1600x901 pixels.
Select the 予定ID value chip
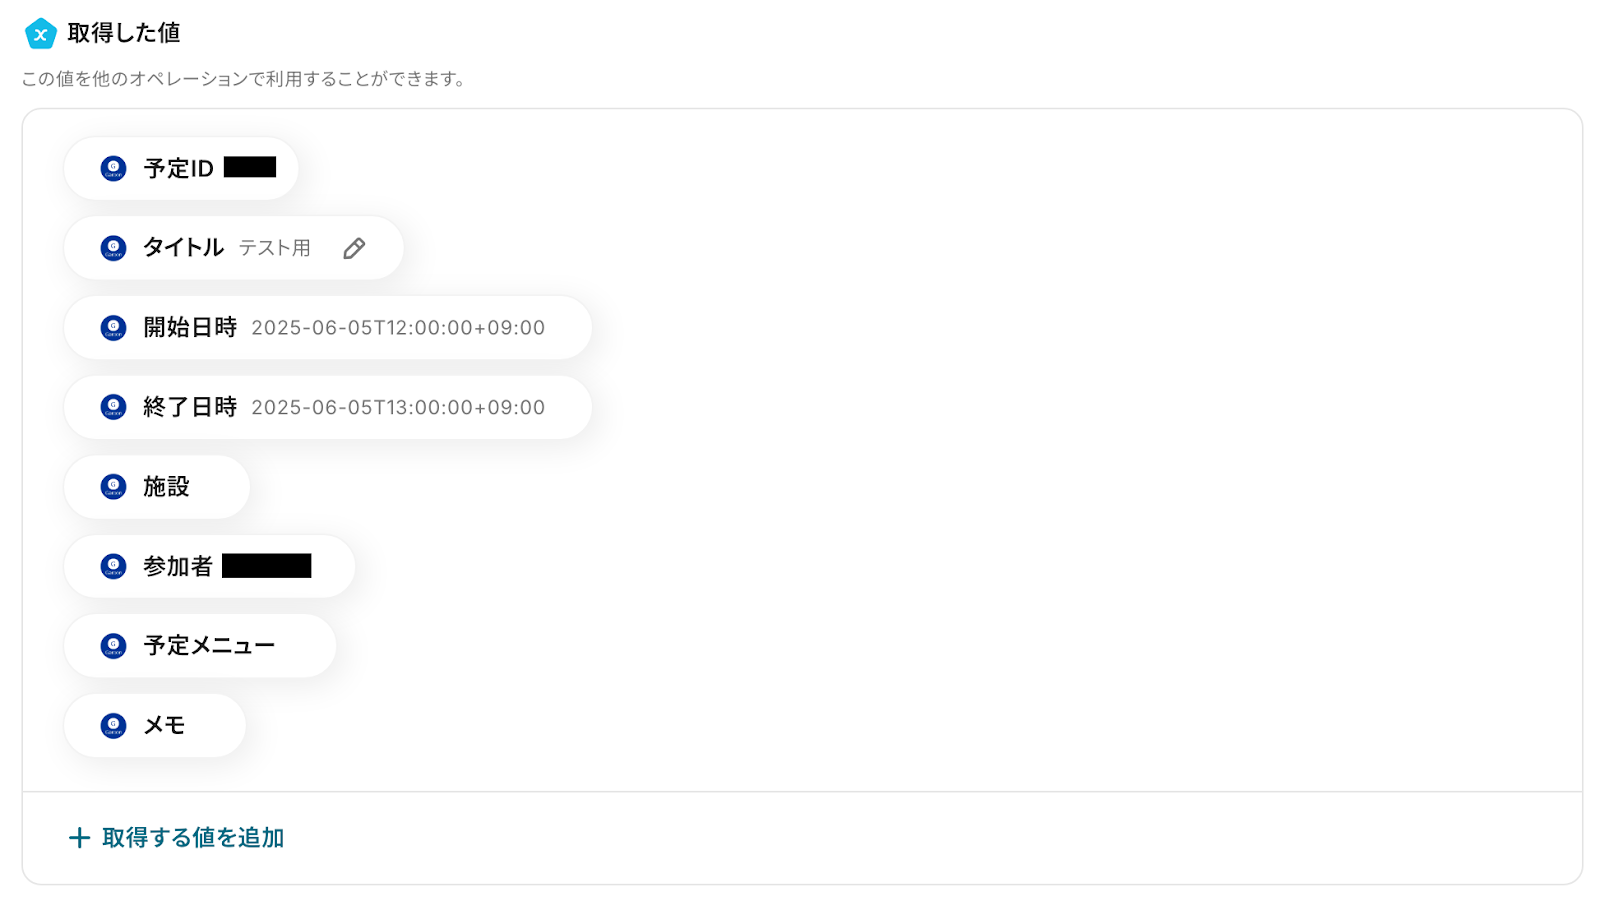point(181,168)
